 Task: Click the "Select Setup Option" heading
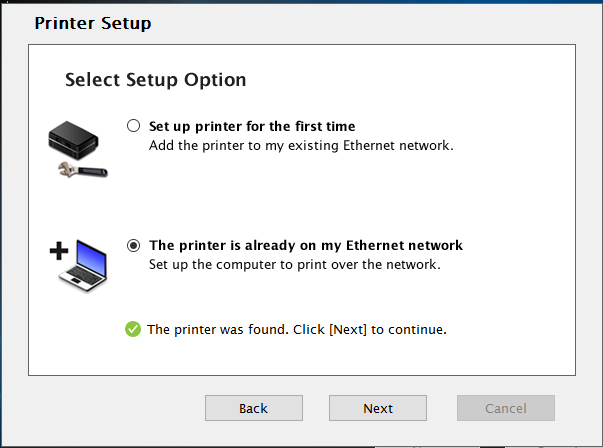pos(155,80)
